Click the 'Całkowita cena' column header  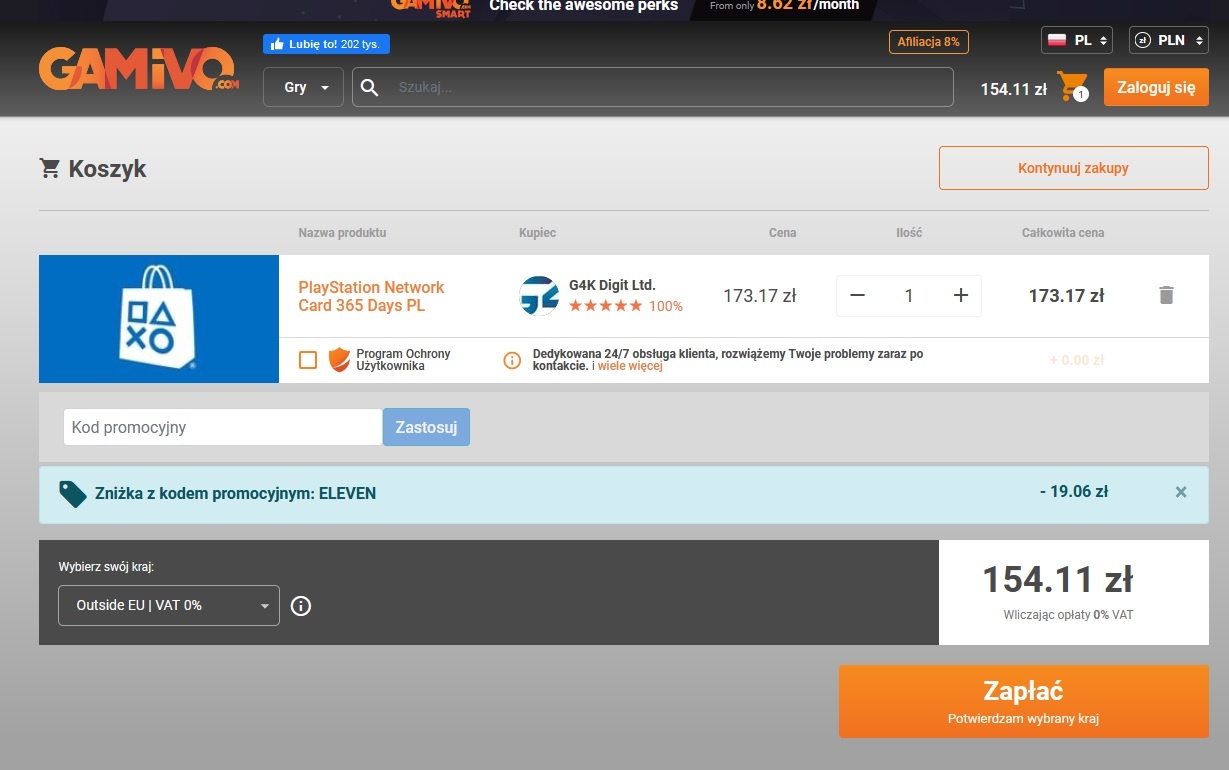(x=1063, y=233)
